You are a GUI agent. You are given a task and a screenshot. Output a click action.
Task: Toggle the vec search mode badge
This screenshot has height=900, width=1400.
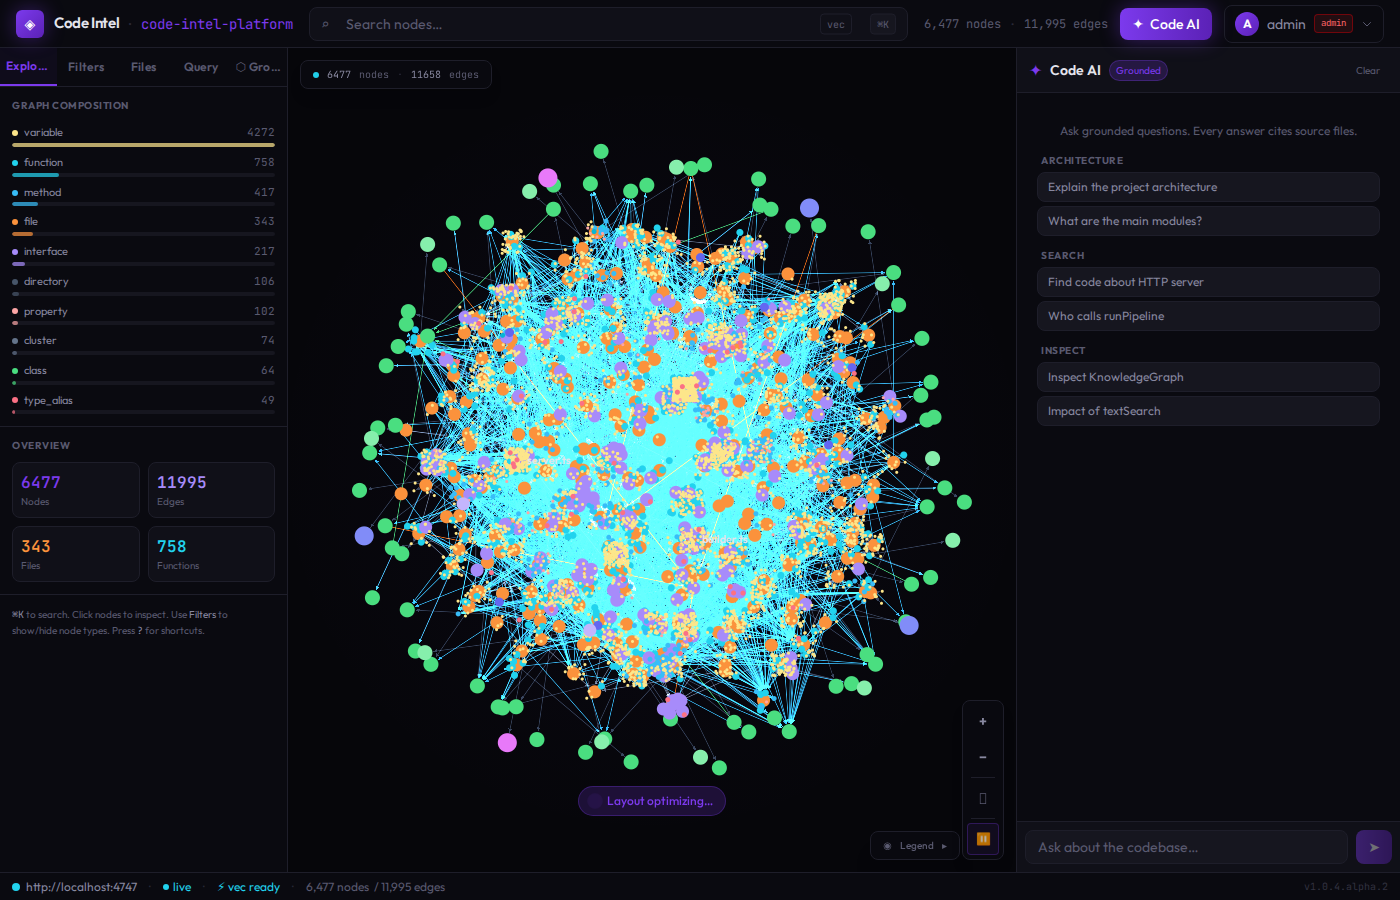coord(836,24)
